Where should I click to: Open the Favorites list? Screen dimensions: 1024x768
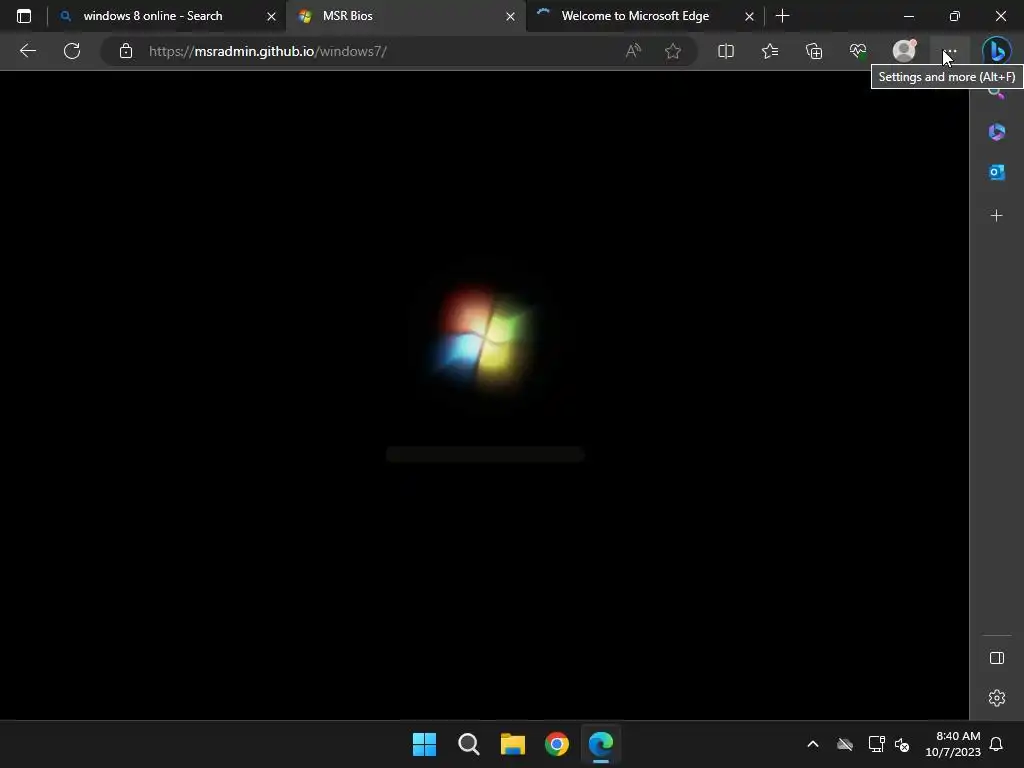tap(770, 51)
